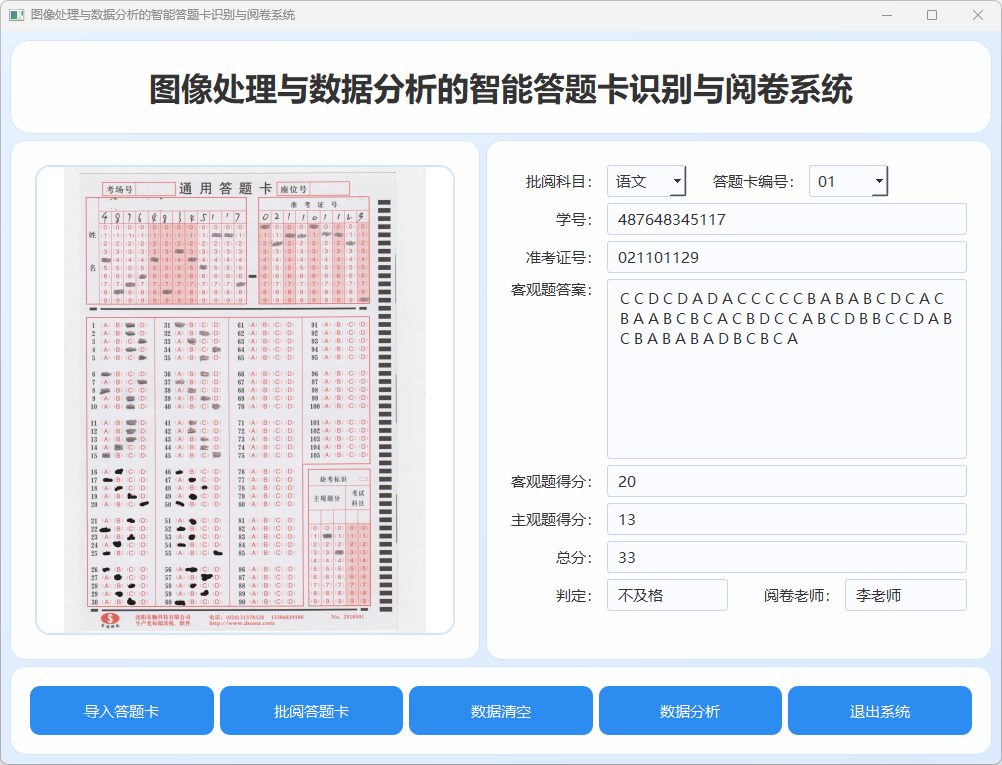
Task: Start grading with 批阅答题卡 button
Action: (311, 711)
